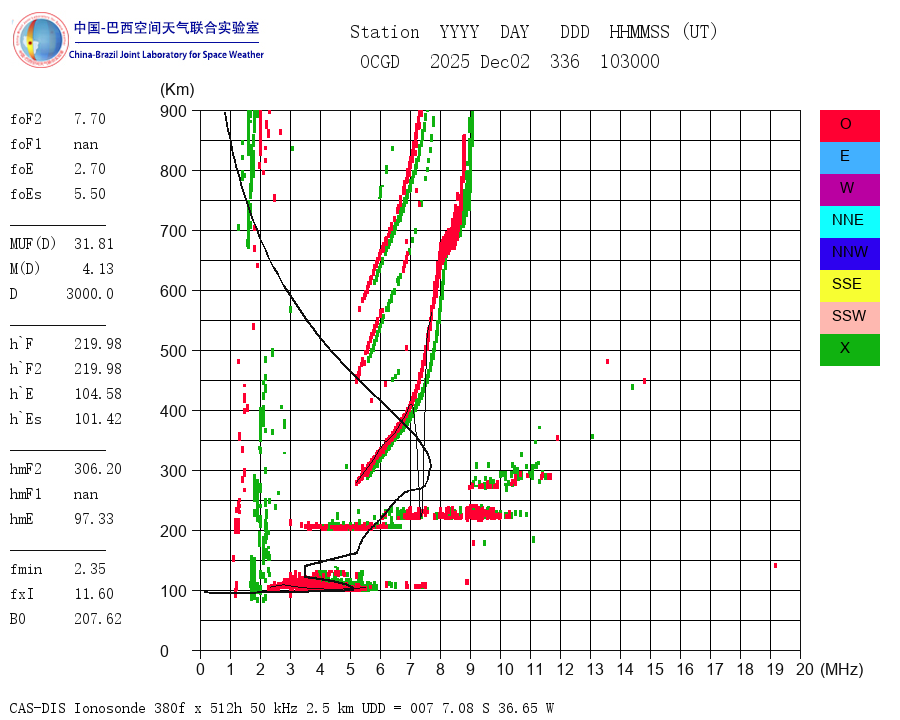The width and height of the screenshot is (900, 720).
Task: Click the 12 MHz axis tick label
Action: coord(565,669)
